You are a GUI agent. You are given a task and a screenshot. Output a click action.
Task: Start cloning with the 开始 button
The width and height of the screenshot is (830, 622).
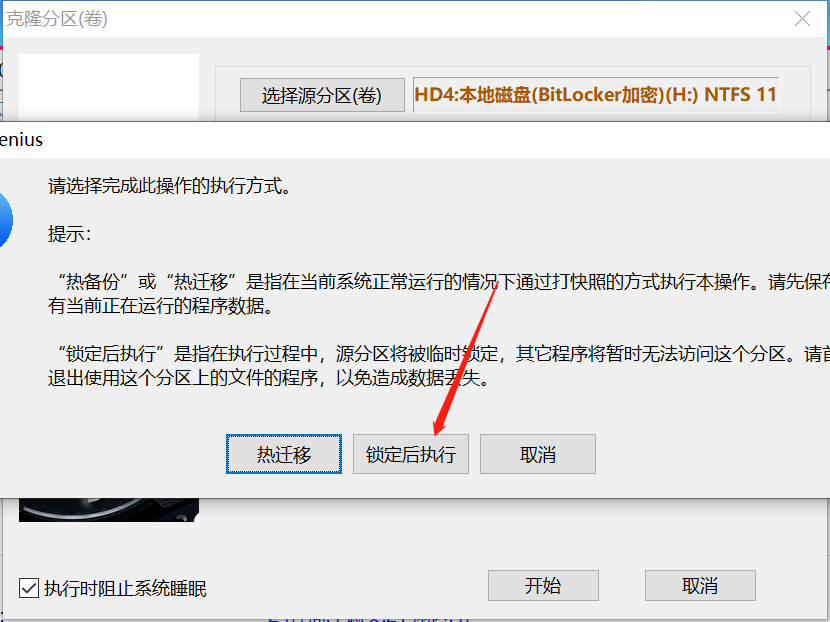click(543, 585)
